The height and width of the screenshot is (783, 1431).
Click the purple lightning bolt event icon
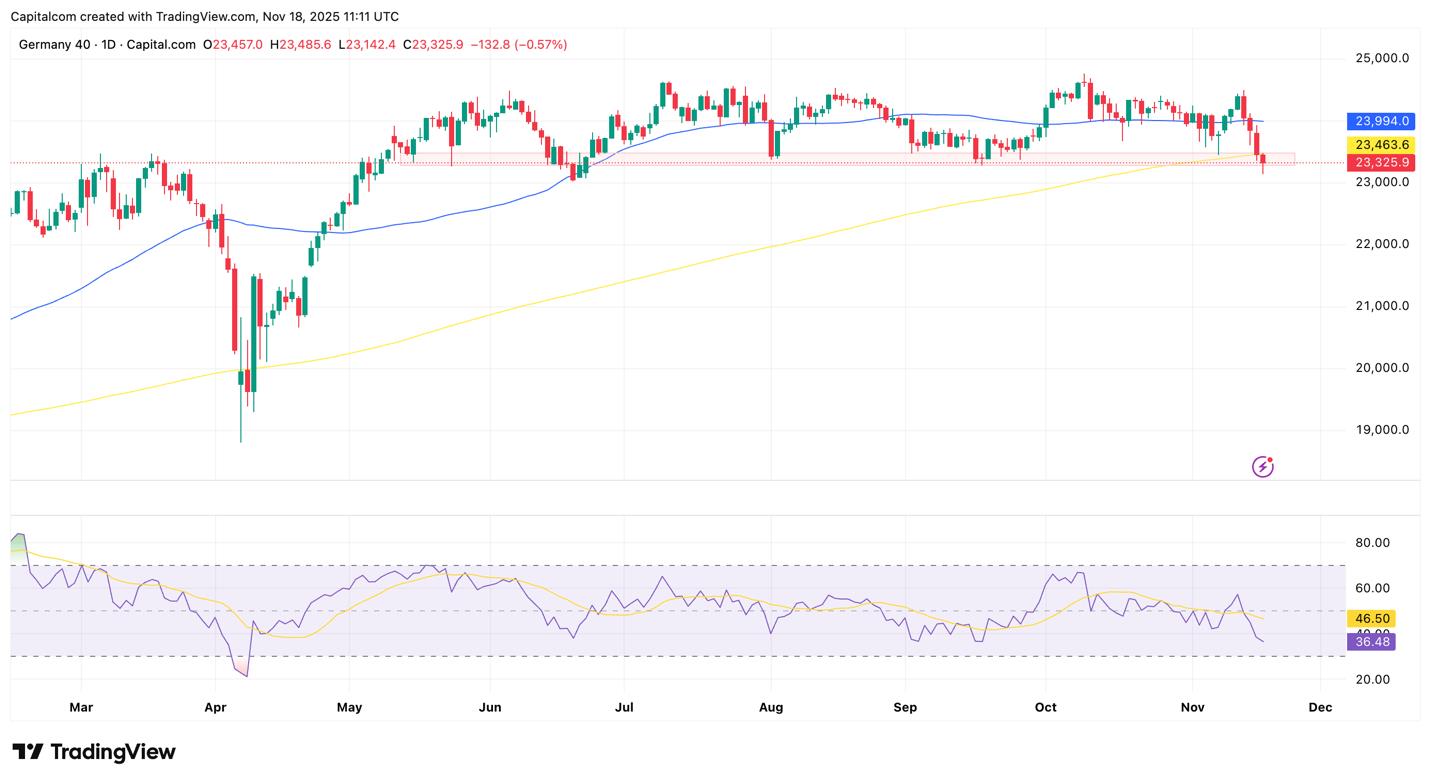point(1263,466)
